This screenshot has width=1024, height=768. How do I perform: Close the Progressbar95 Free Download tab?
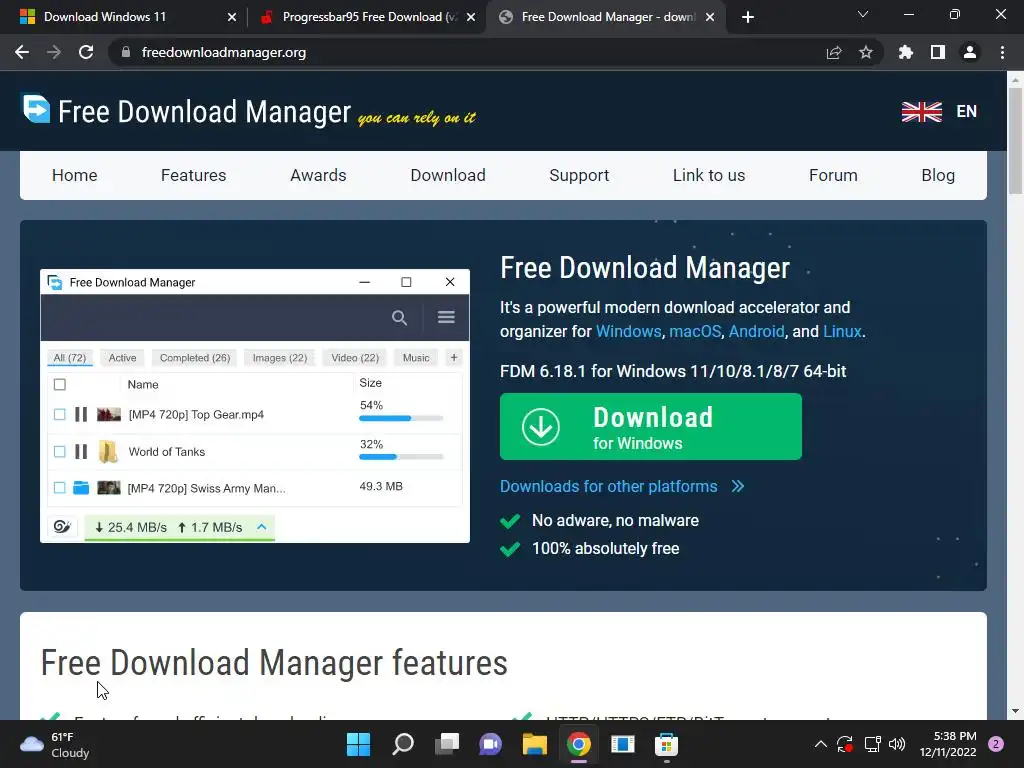(x=471, y=17)
